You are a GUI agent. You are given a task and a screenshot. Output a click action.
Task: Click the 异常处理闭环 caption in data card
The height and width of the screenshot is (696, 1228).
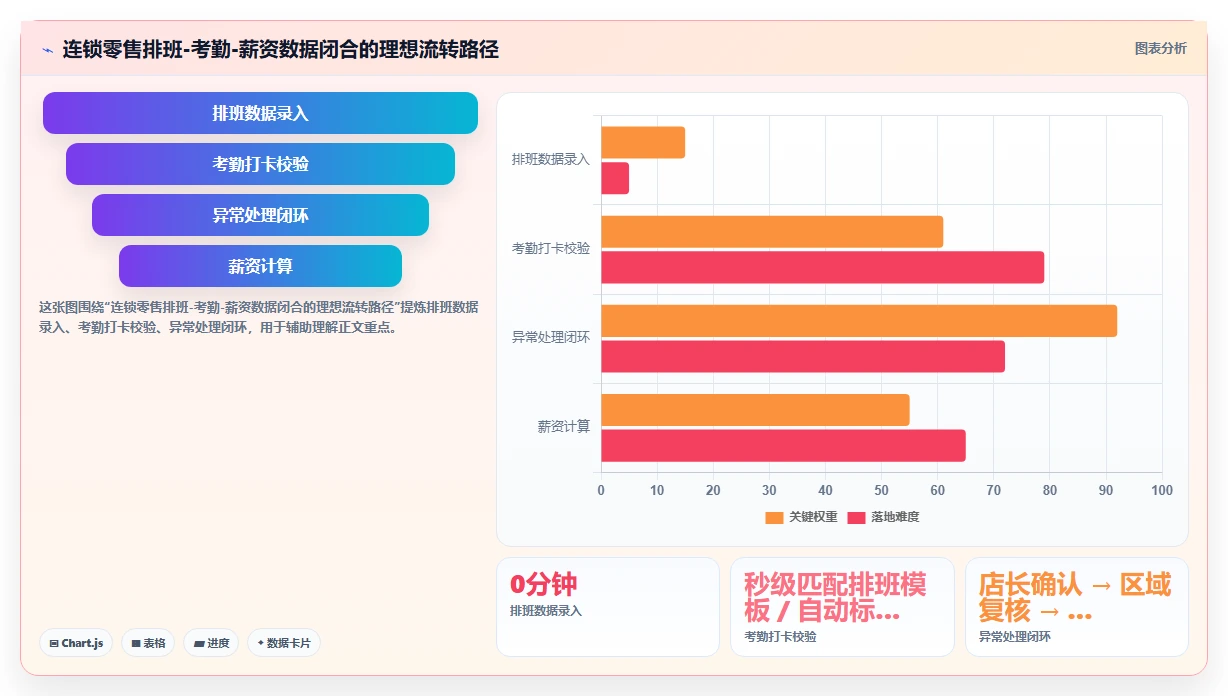1015,636
